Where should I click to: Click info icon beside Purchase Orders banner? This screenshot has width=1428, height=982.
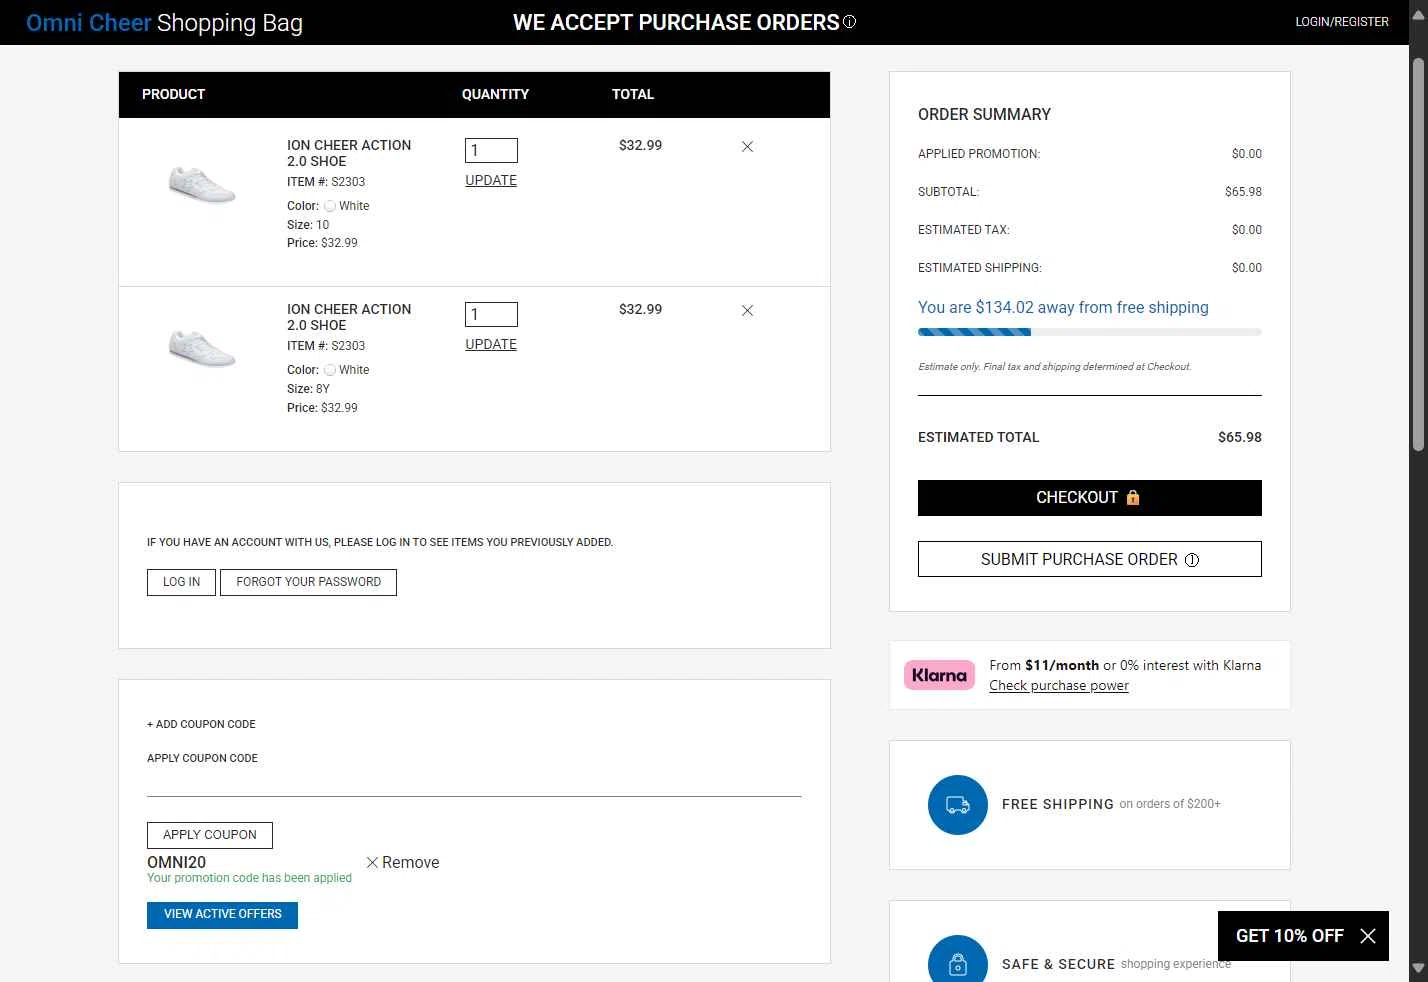point(849,22)
